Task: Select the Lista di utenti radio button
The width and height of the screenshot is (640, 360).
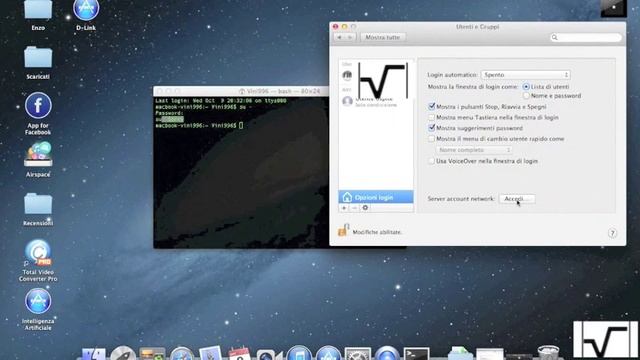Action: [526, 87]
